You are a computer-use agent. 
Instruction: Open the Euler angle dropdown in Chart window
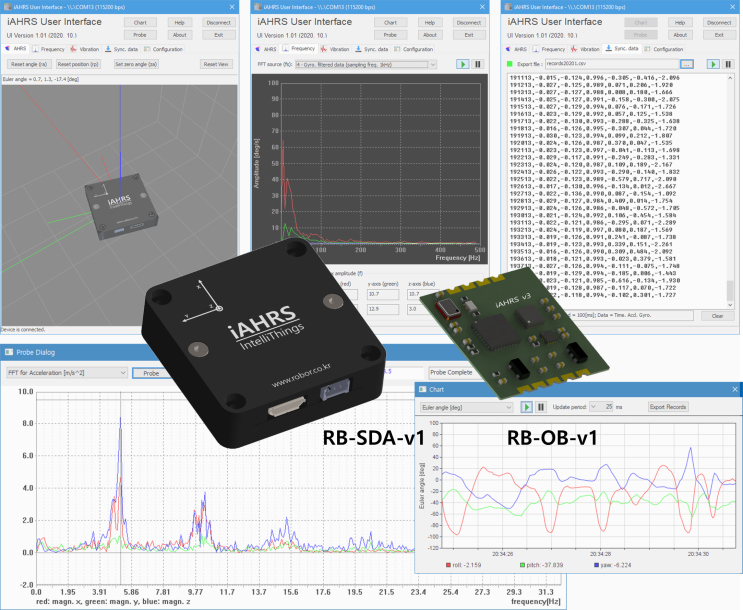click(466, 408)
